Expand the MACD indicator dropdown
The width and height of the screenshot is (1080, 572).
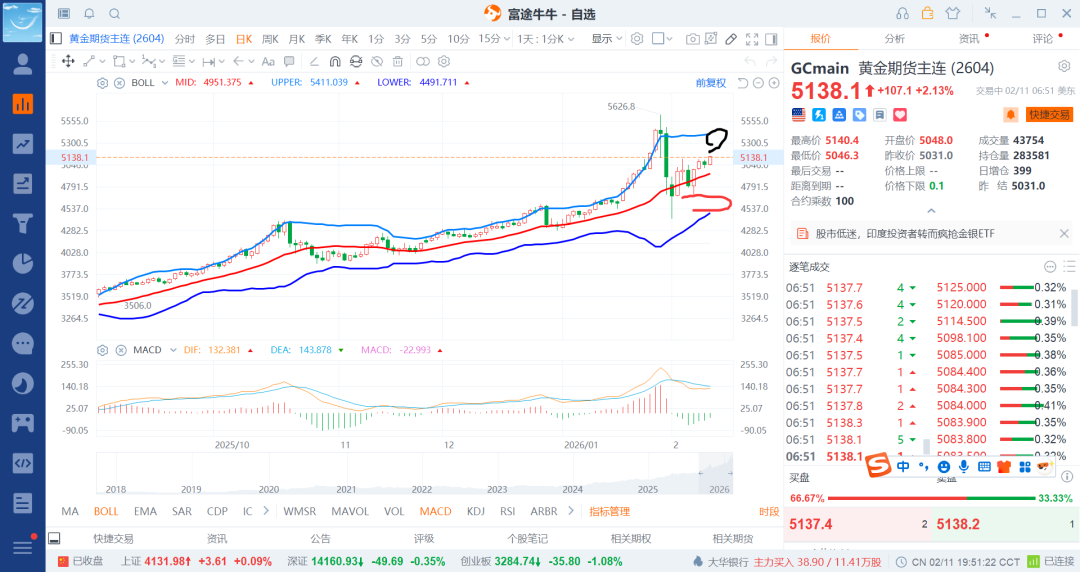(173, 350)
